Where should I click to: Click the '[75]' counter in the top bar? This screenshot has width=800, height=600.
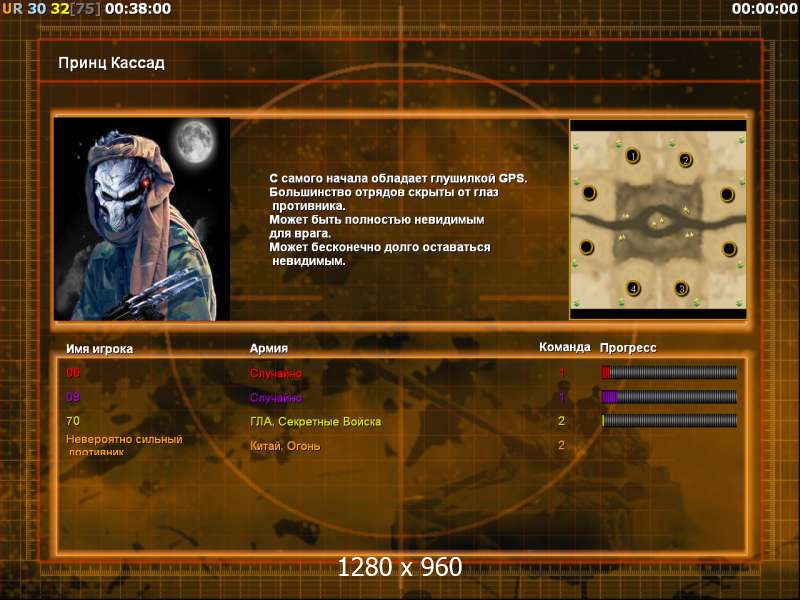pyautogui.click(x=85, y=9)
